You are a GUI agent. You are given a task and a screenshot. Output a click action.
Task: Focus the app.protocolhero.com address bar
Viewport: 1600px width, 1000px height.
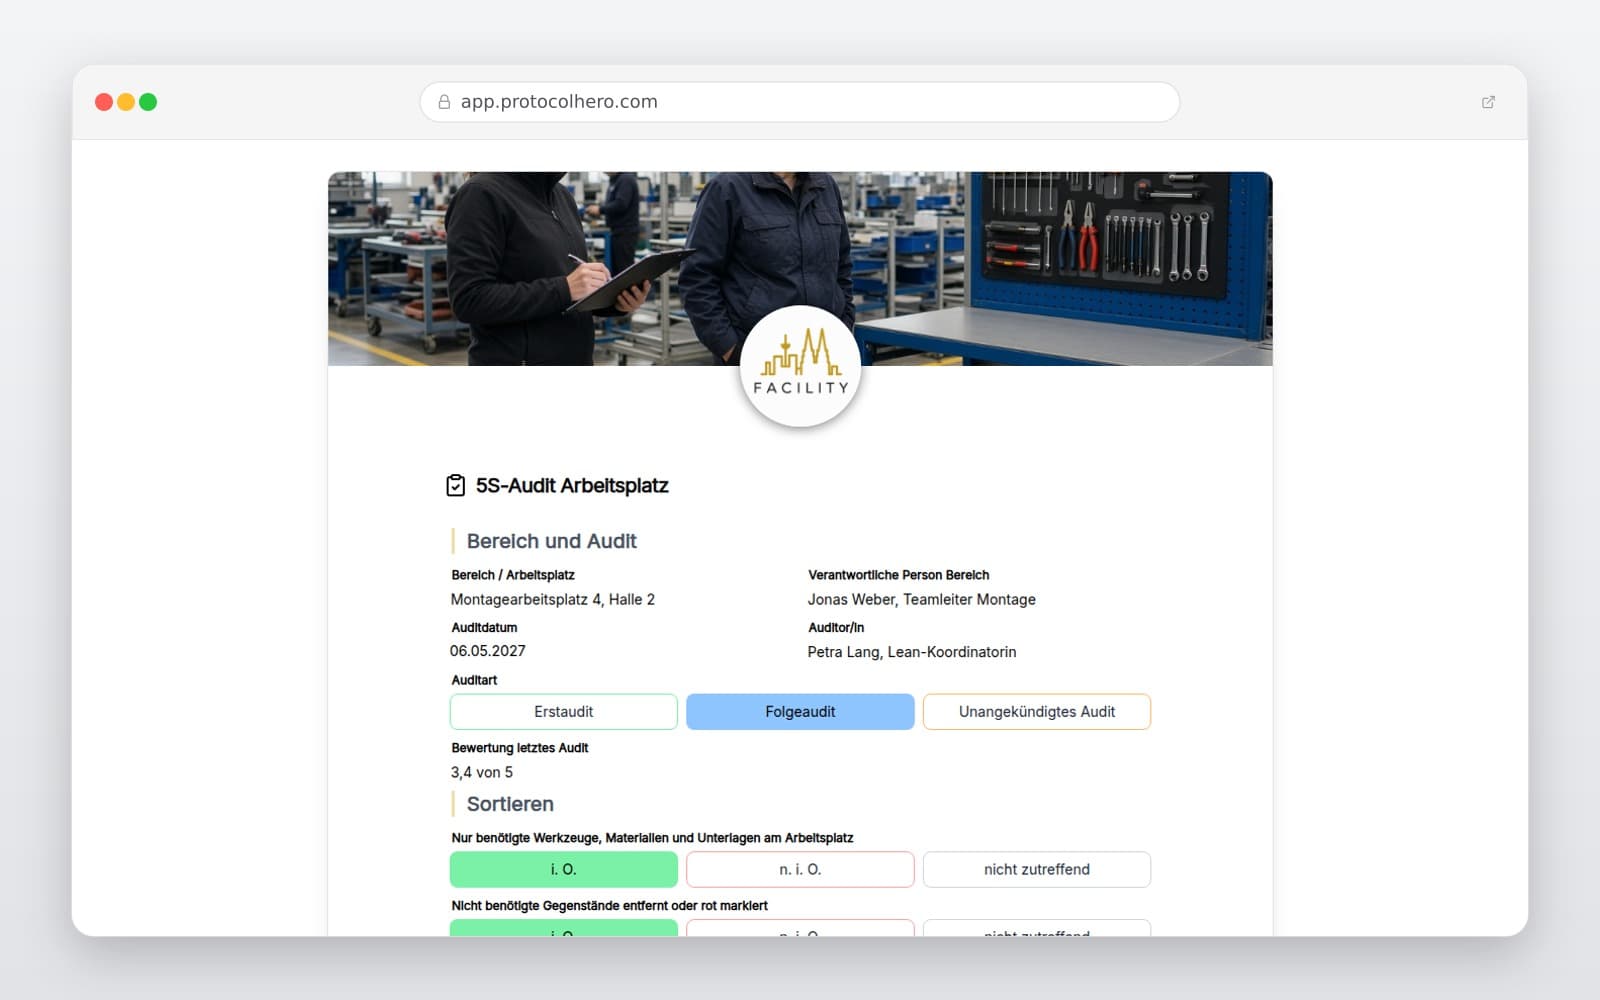(x=800, y=102)
